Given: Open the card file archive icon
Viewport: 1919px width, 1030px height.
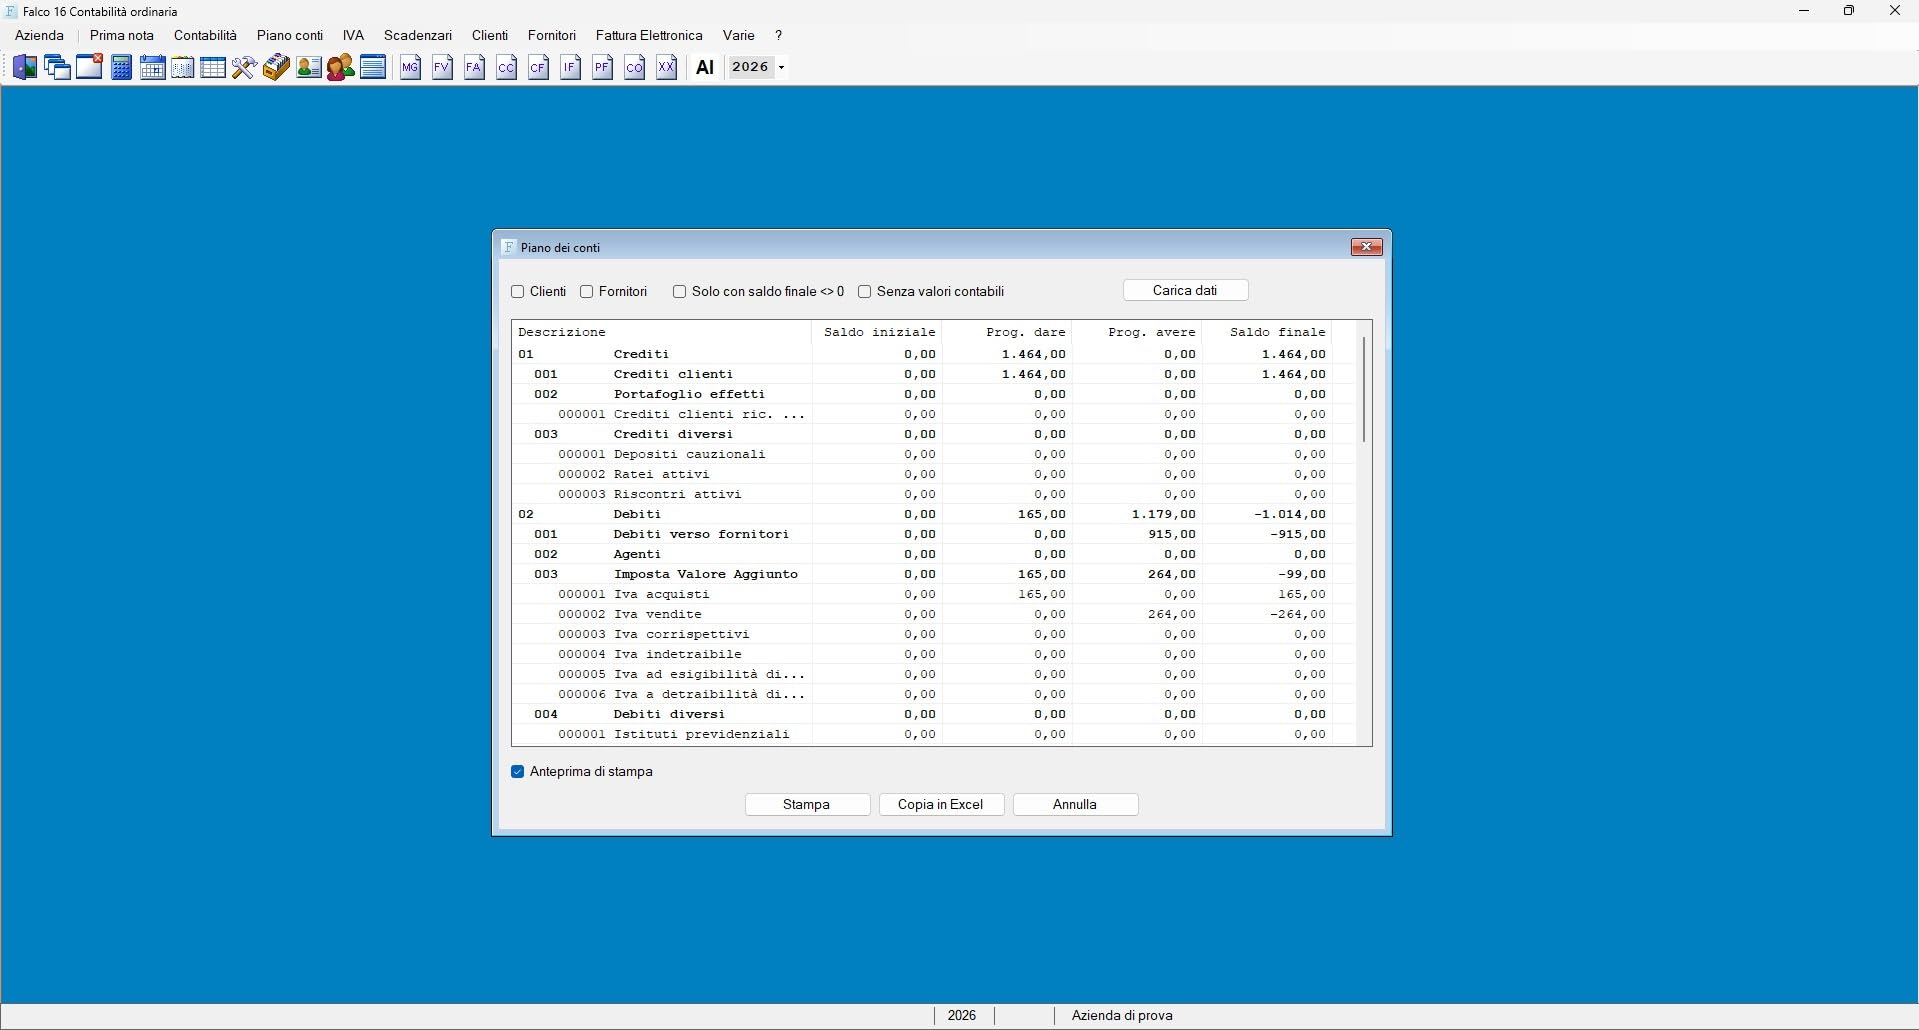Looking at the screenshot, I should (x=276, y=68).
